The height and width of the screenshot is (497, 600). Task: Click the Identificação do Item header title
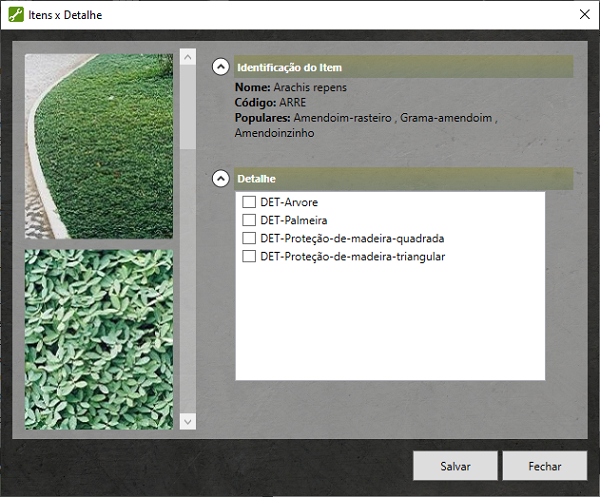coord(290,68)
